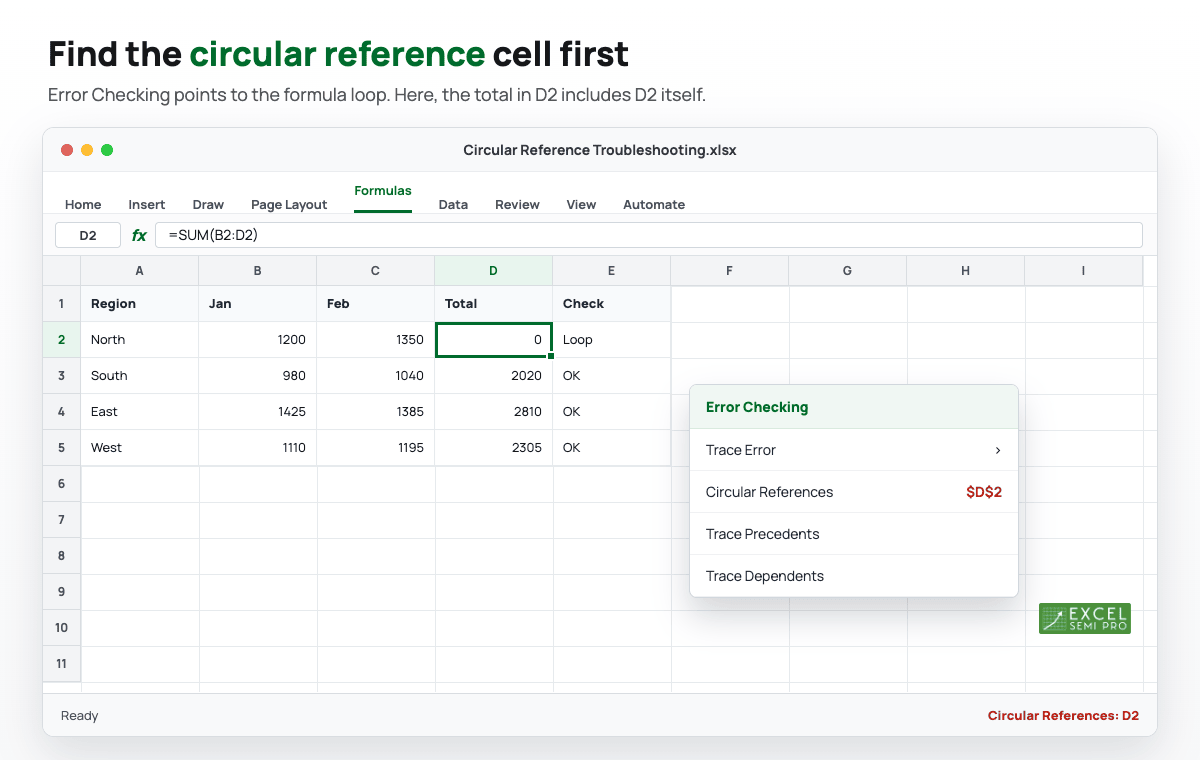Select column D header

click(493, 270)
